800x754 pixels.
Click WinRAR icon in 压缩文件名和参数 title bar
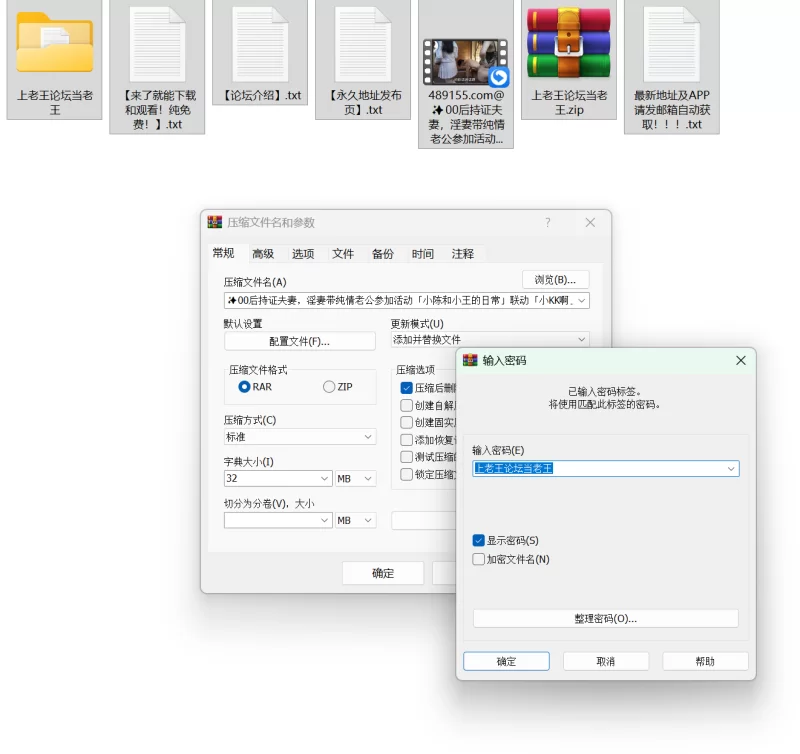215,222
